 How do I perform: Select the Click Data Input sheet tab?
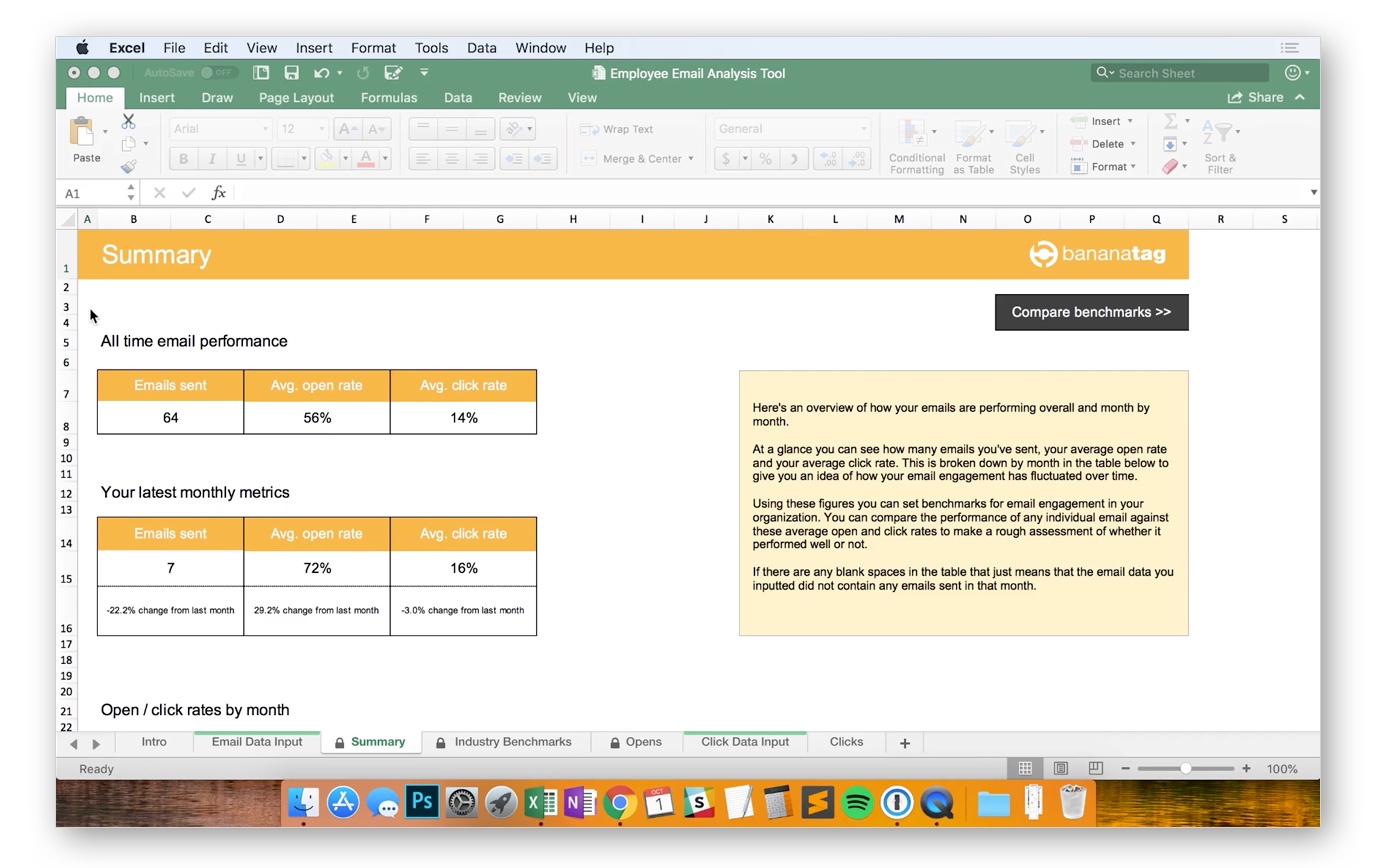pos(745,742)
